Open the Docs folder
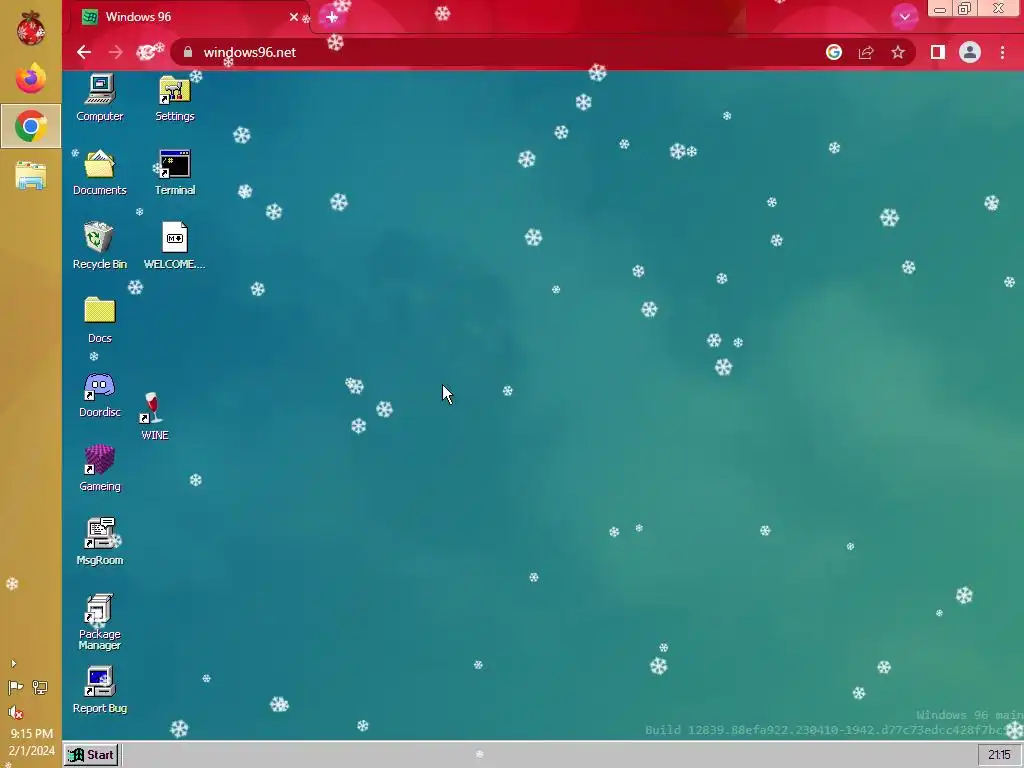Screen dimensions: 1024x768 click(99, 320)
